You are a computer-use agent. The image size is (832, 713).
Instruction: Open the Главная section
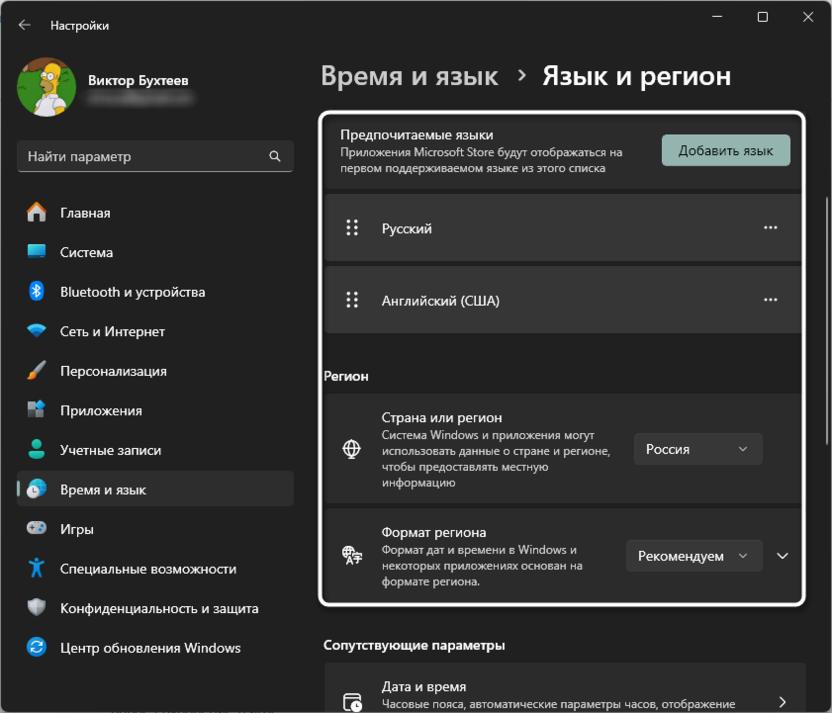pos(155,213)
